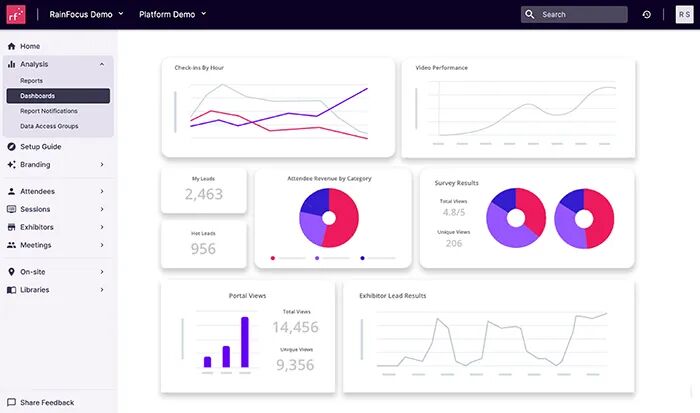The width and height of the screenshot is (700, 413).
Task: Click the Meetings people icon
Action: click(12, 245)
